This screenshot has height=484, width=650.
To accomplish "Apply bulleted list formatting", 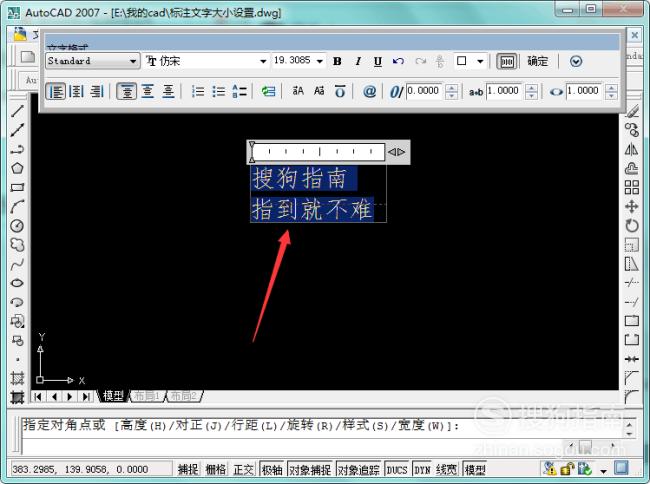I will click(x=218, y=91).
